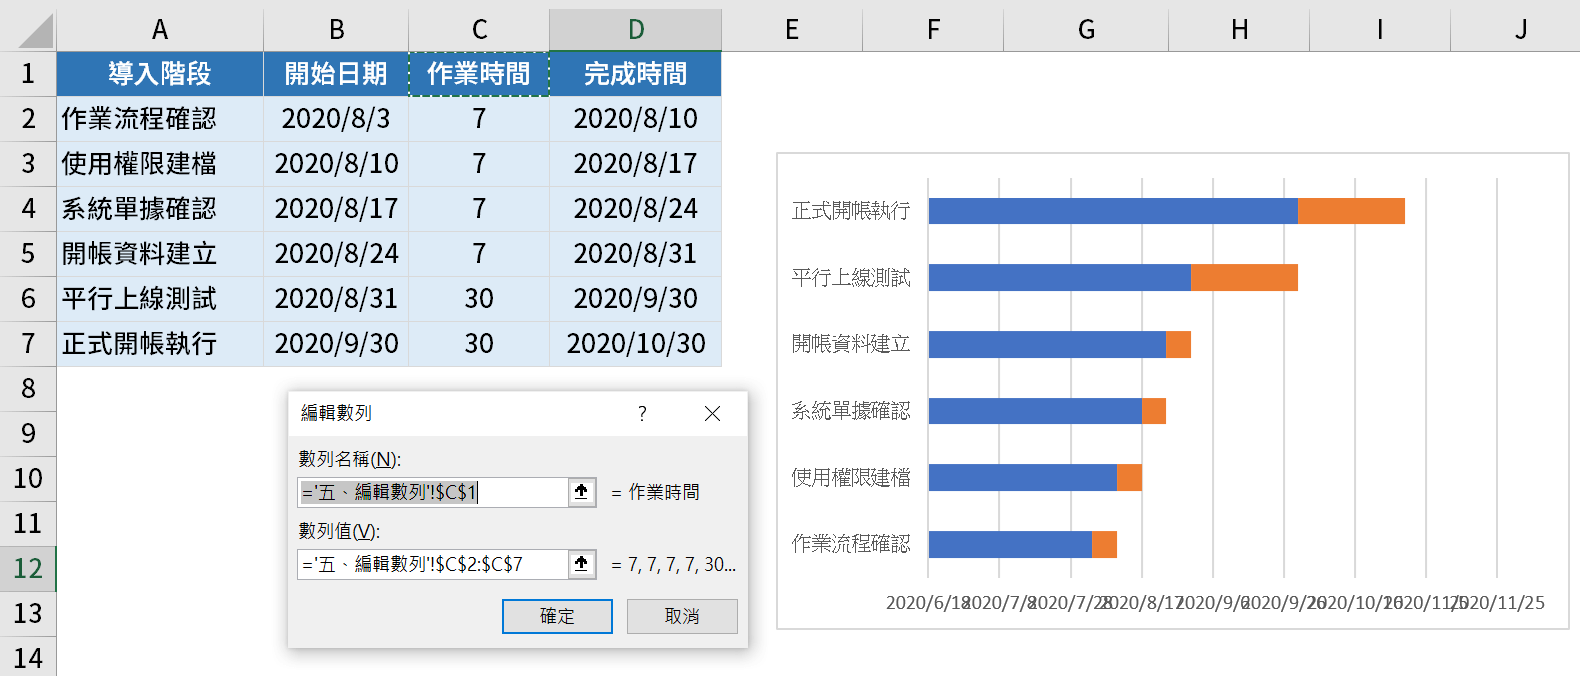Select column I header
This screenshot has height=676, width=1580.
[x=1380, y=30]
